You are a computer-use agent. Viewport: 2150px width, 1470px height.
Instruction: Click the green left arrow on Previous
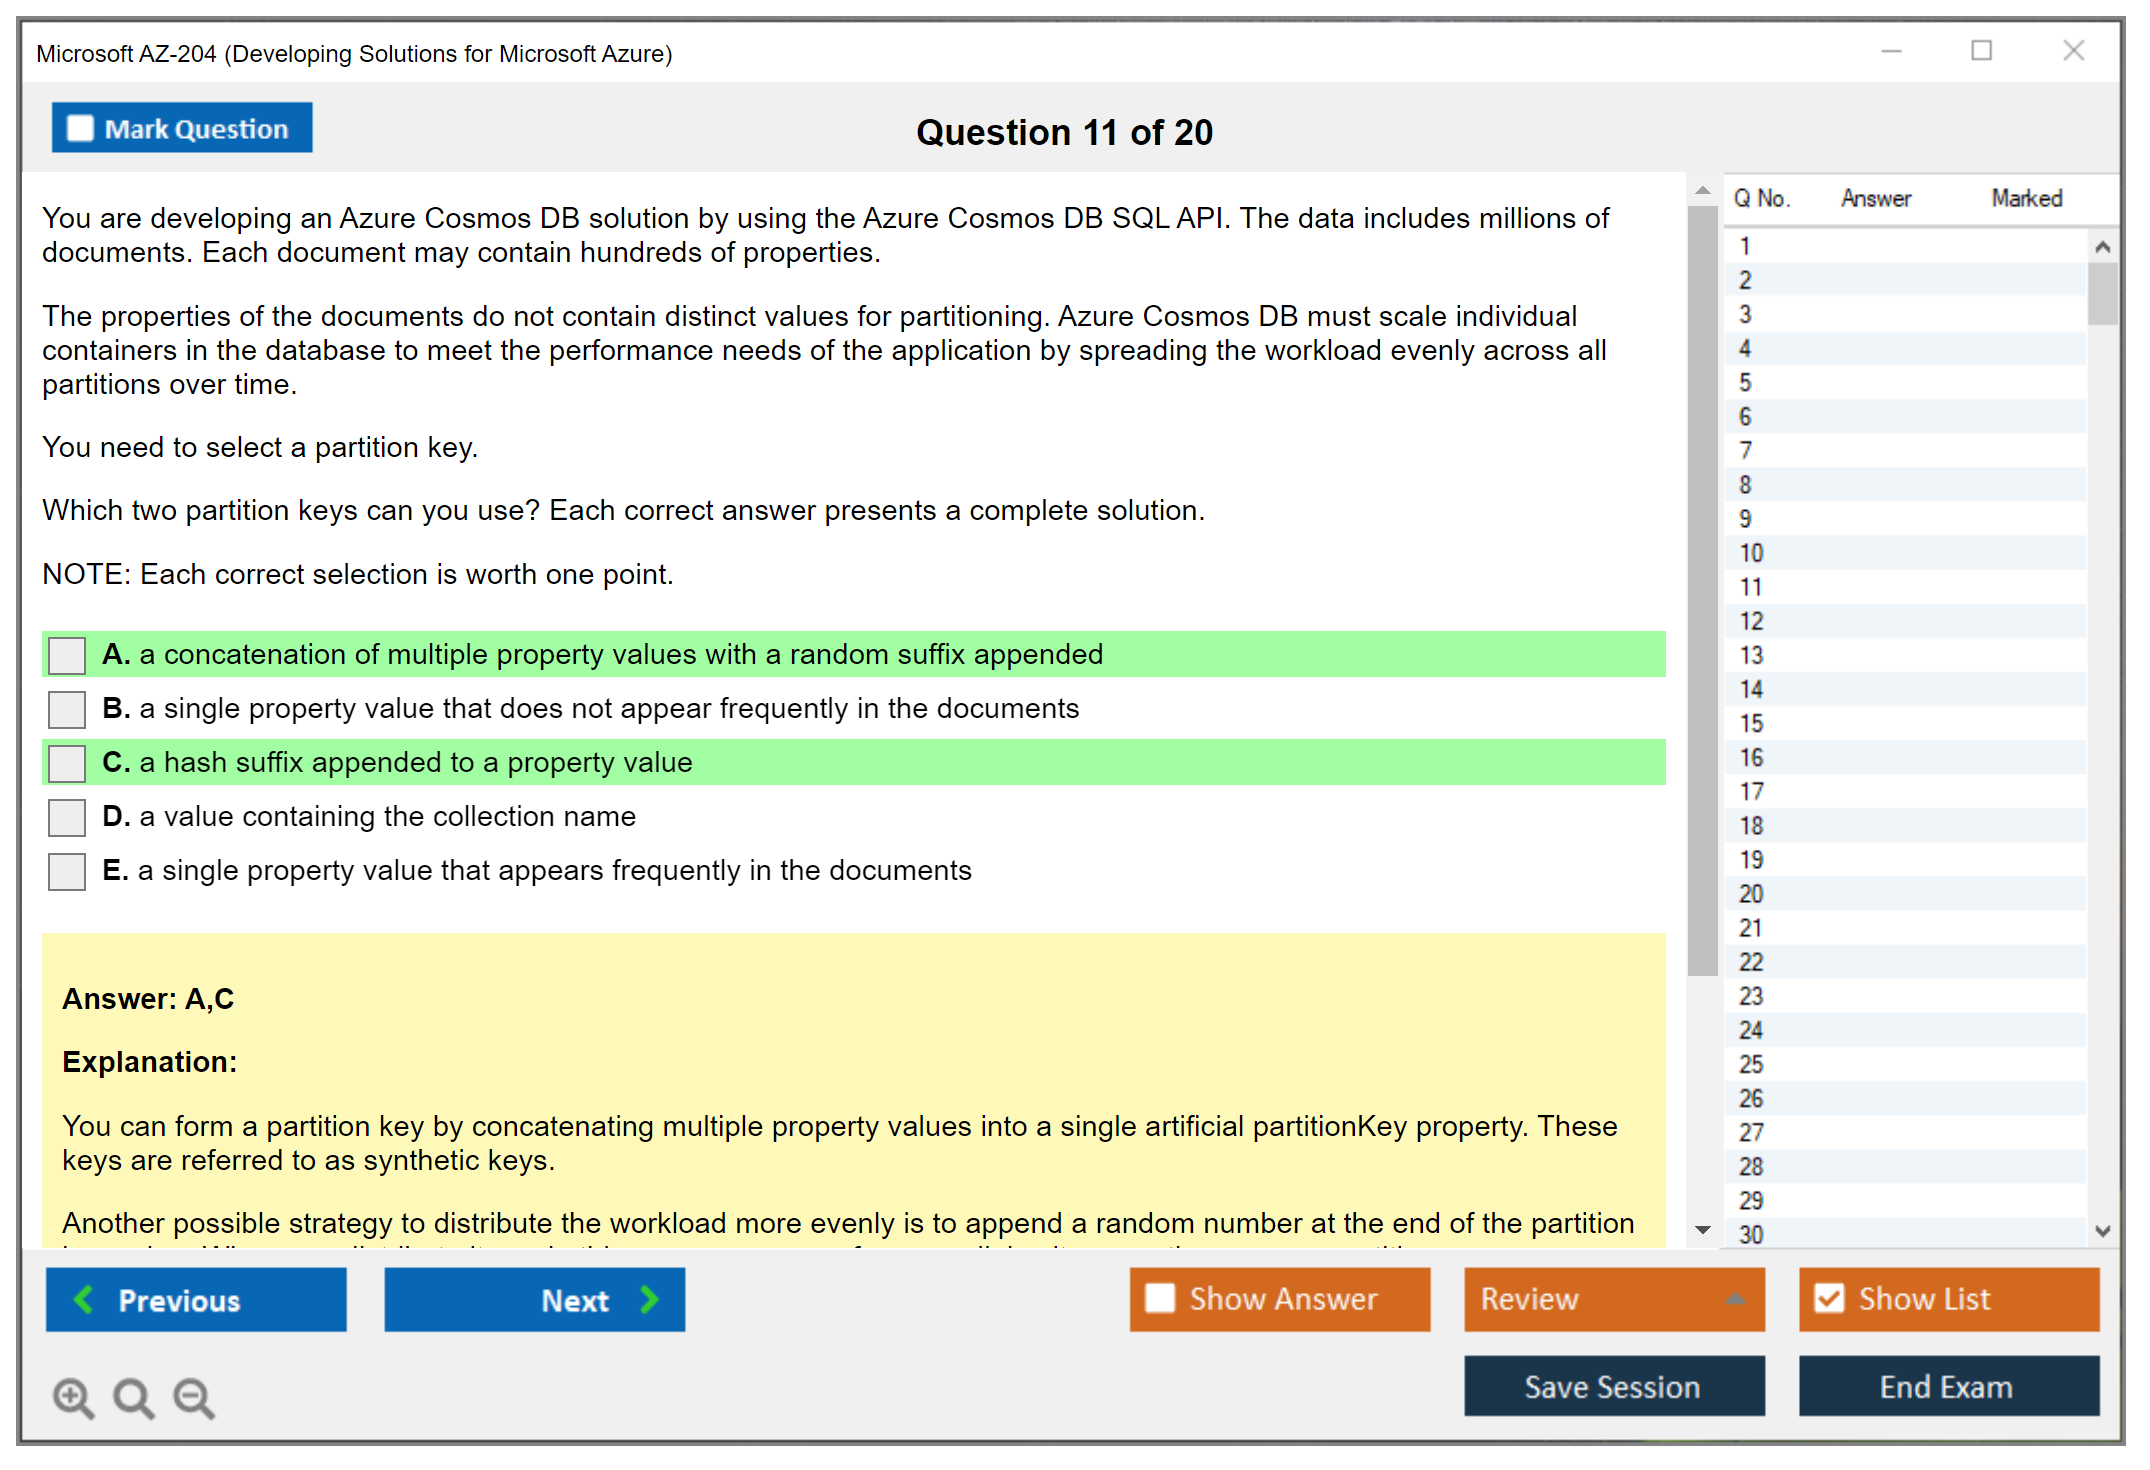(x=84, y=1299)
